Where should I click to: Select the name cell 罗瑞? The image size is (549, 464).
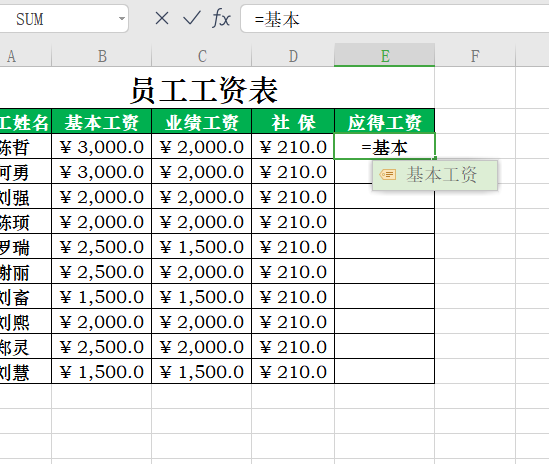26,247
